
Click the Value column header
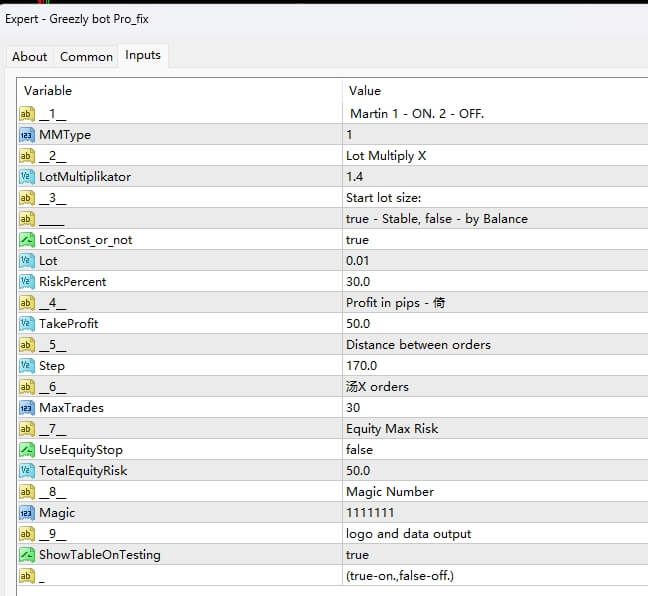coord(365,91)
